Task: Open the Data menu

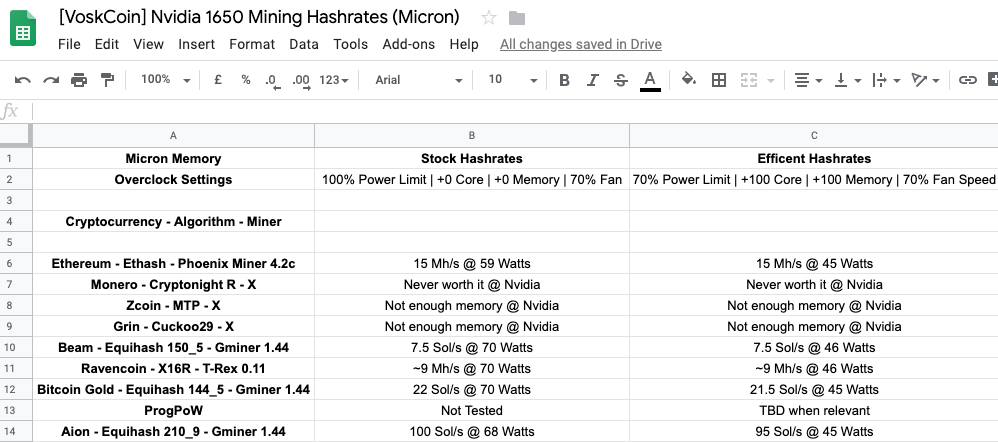Action: (x=304, y=45)
